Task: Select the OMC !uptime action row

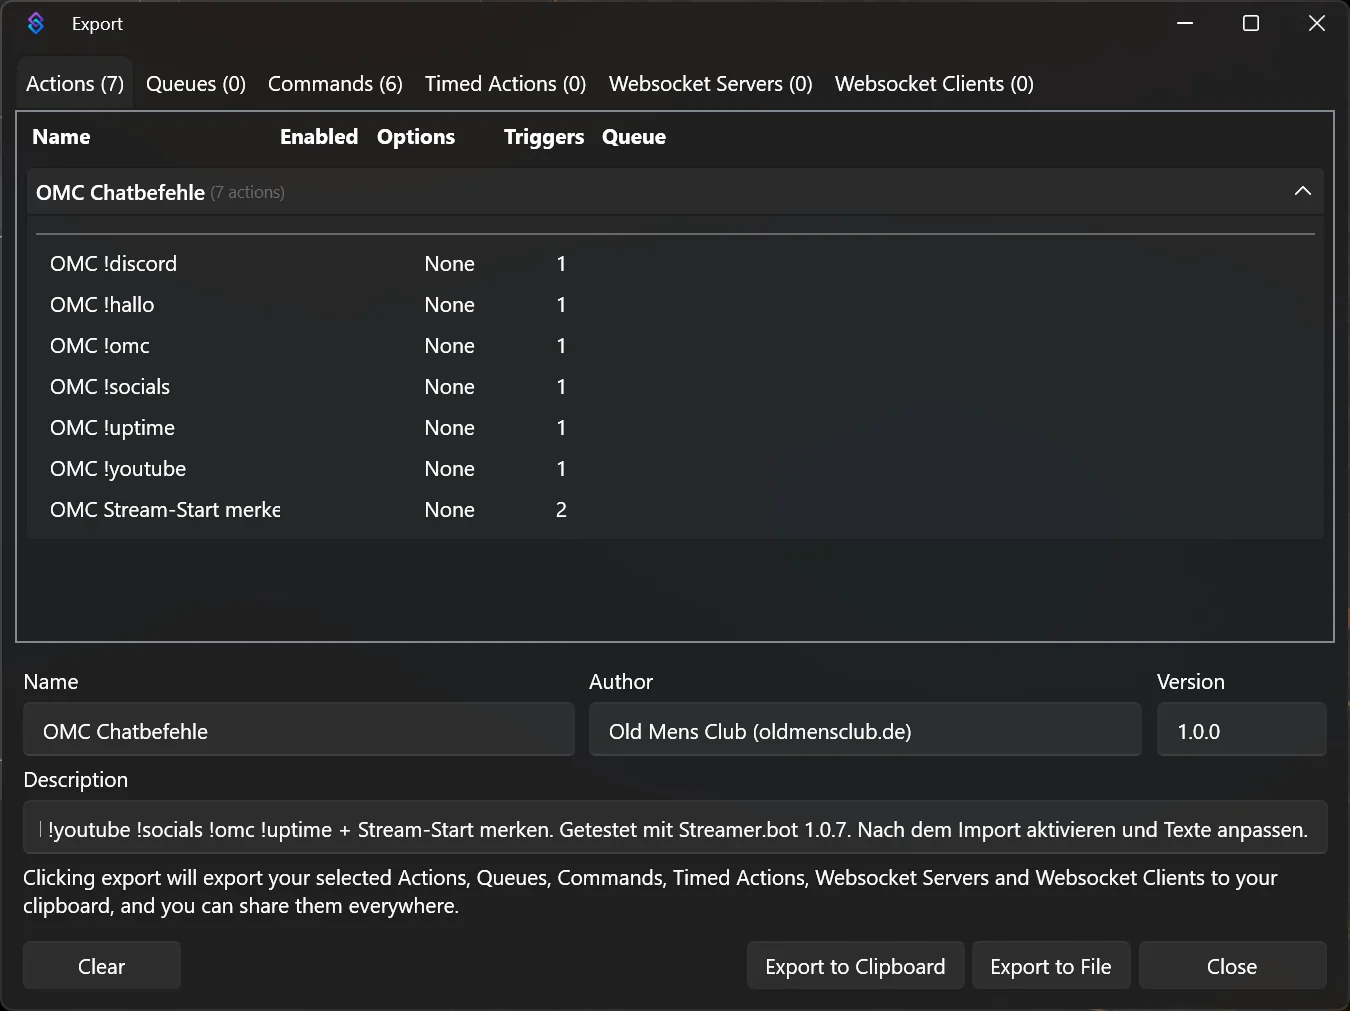Action: pos(675,428)
